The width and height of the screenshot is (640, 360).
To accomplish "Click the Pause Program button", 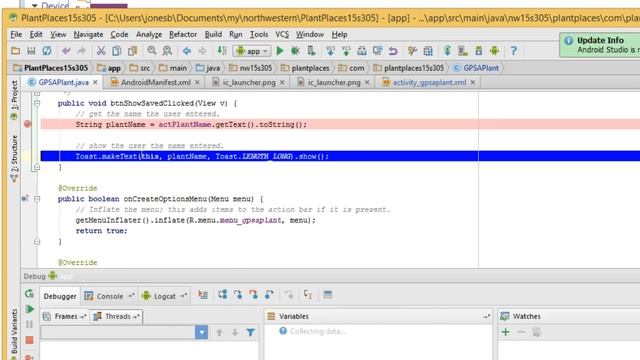I will tap(29, 325).
